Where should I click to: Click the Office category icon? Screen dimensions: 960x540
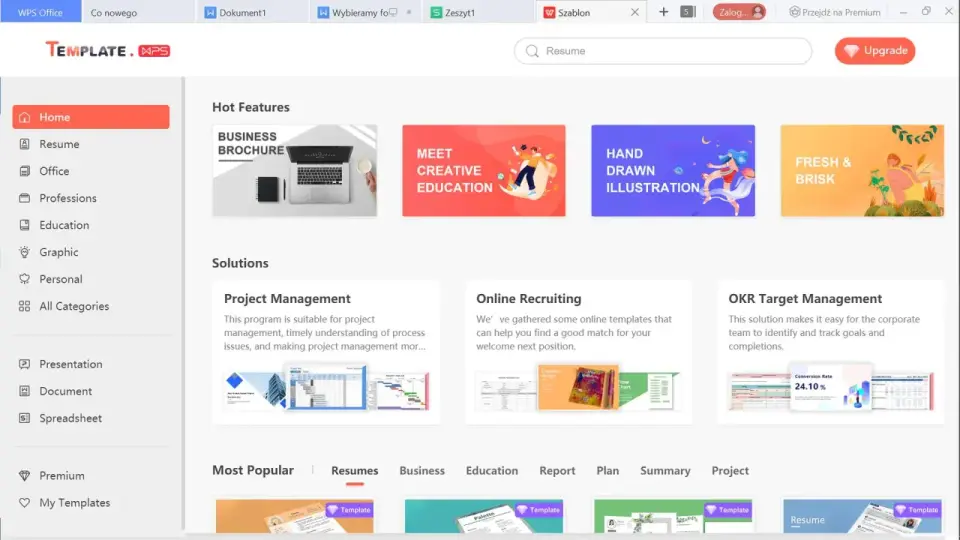tap(24, 171)
